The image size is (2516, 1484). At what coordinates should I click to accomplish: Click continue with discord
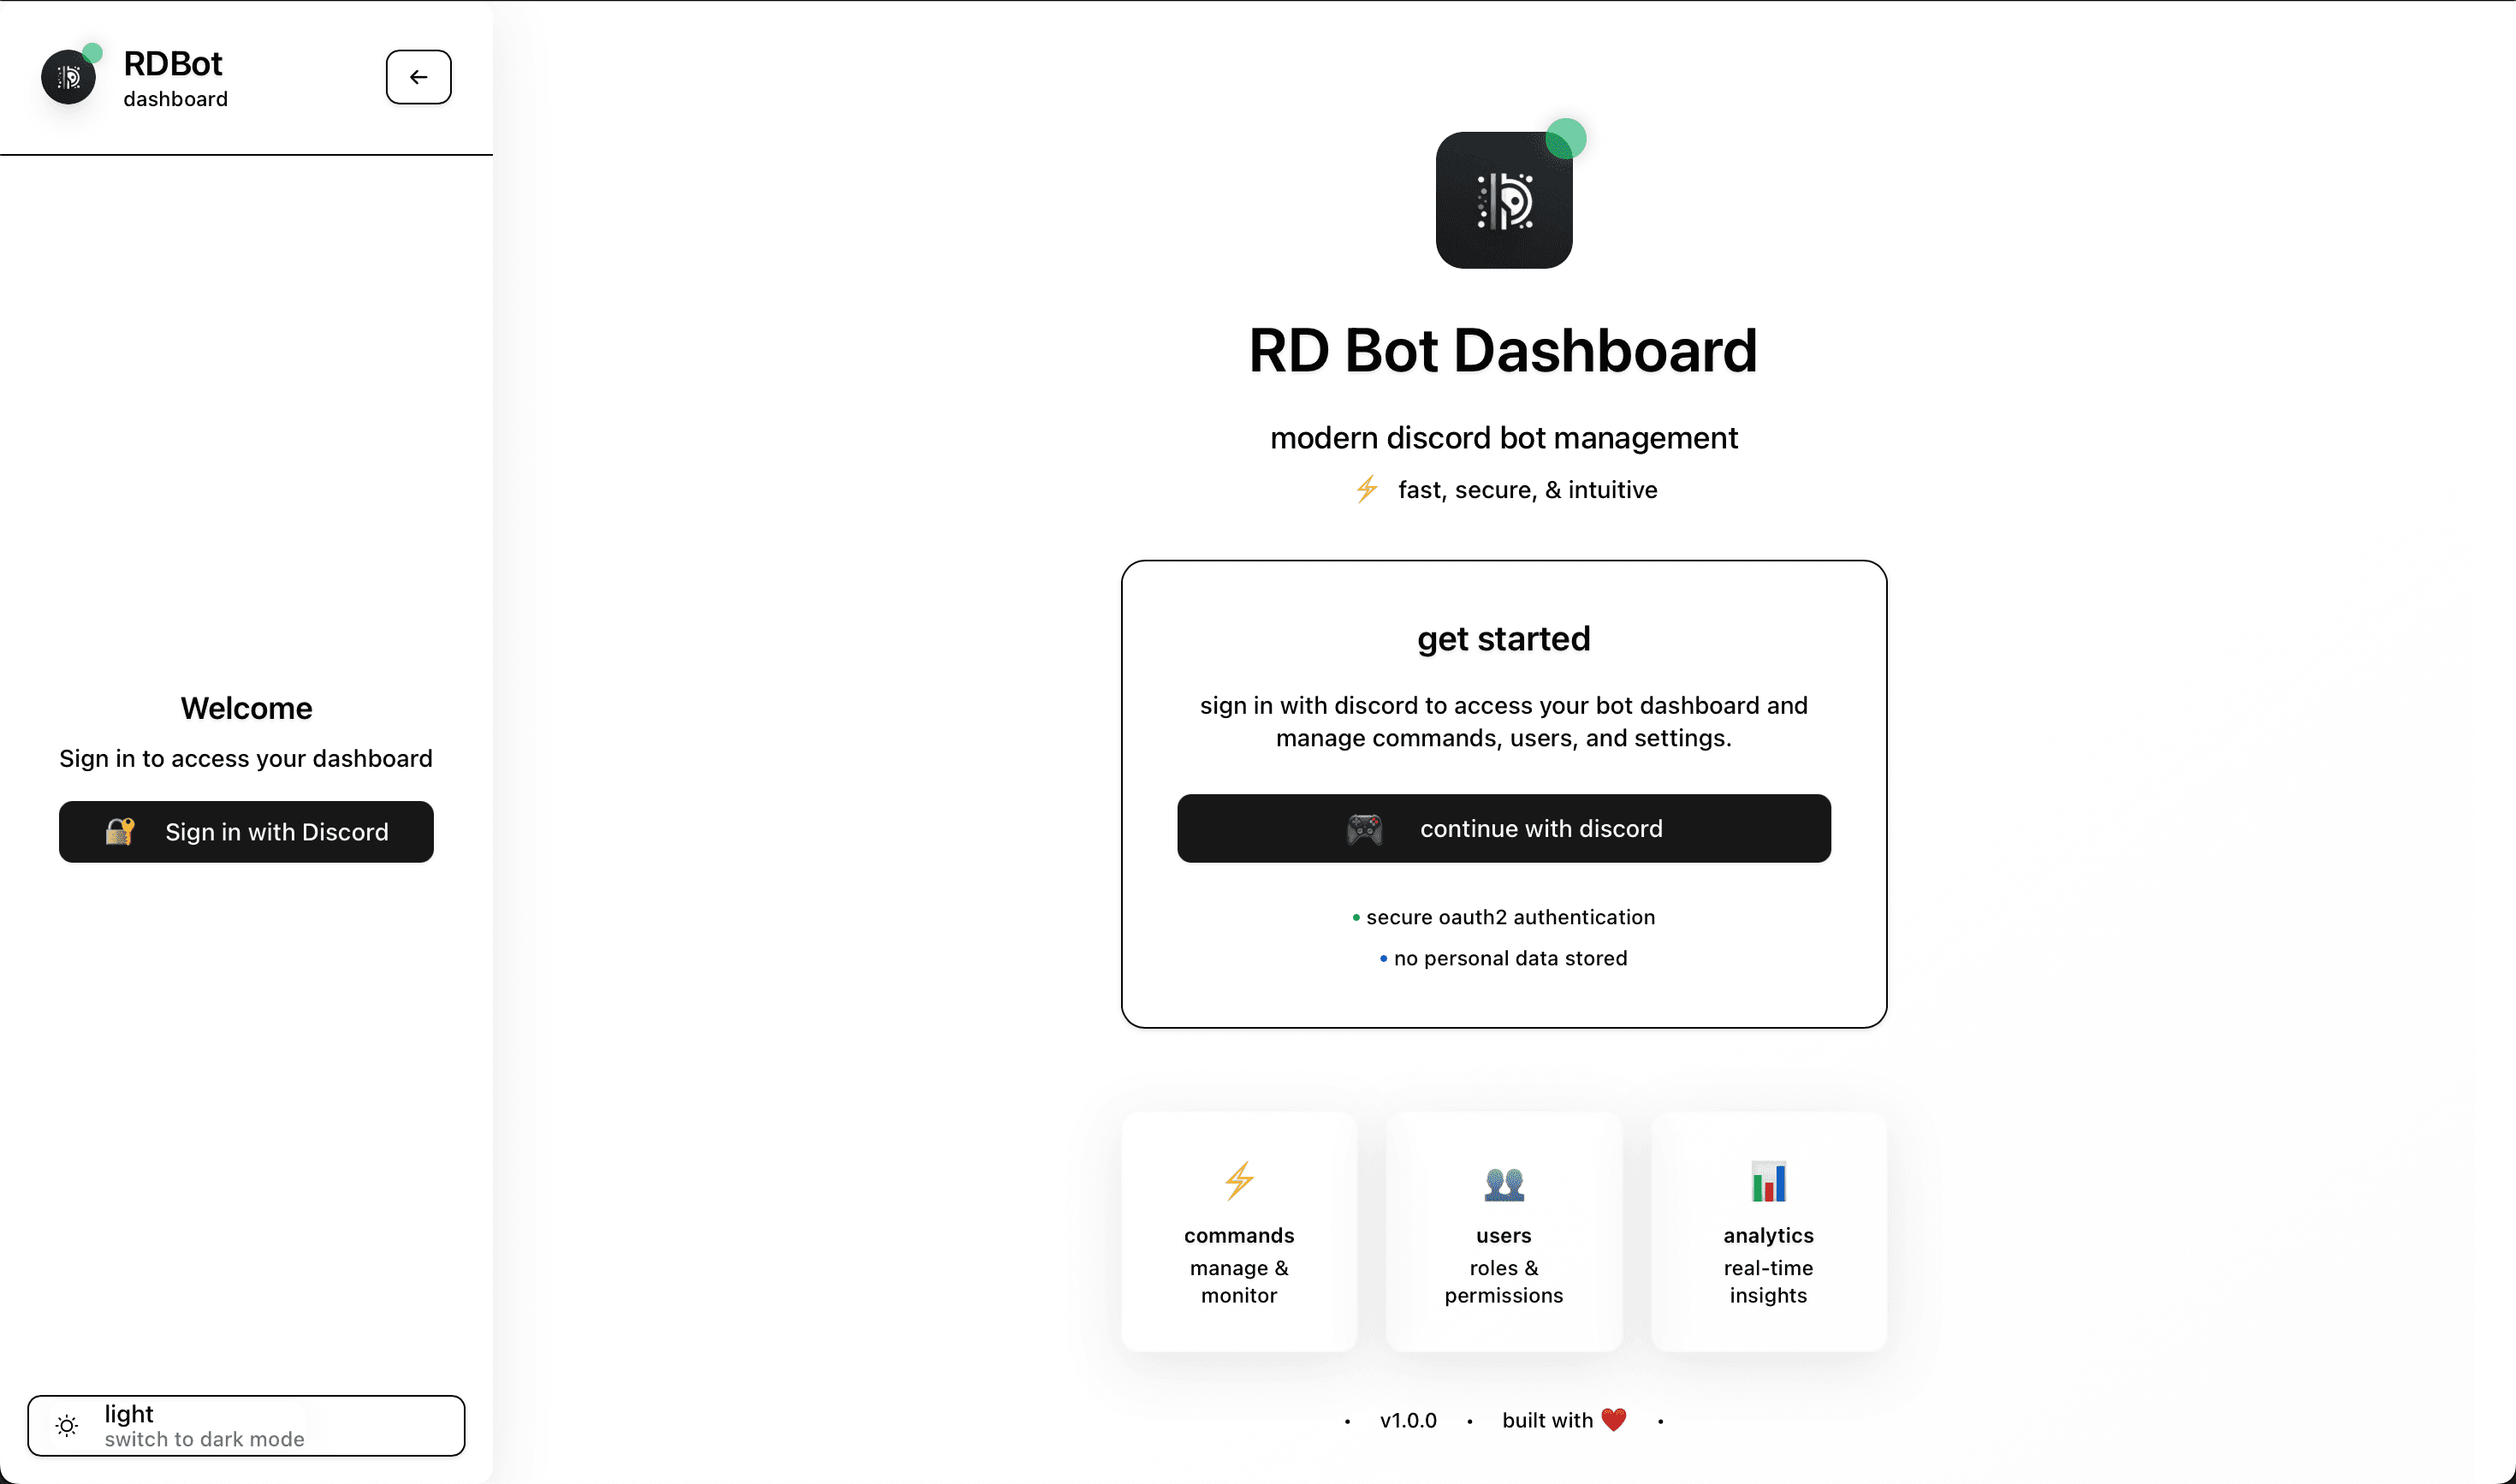[x=1503, y=828]
